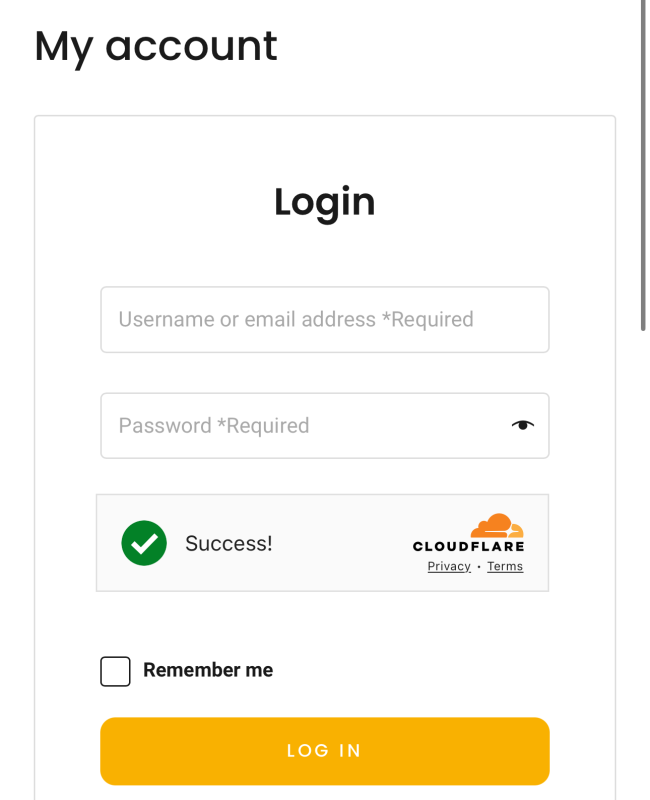
Task: Tick the Remember me checkbox
Action: (x=115, y=671)
